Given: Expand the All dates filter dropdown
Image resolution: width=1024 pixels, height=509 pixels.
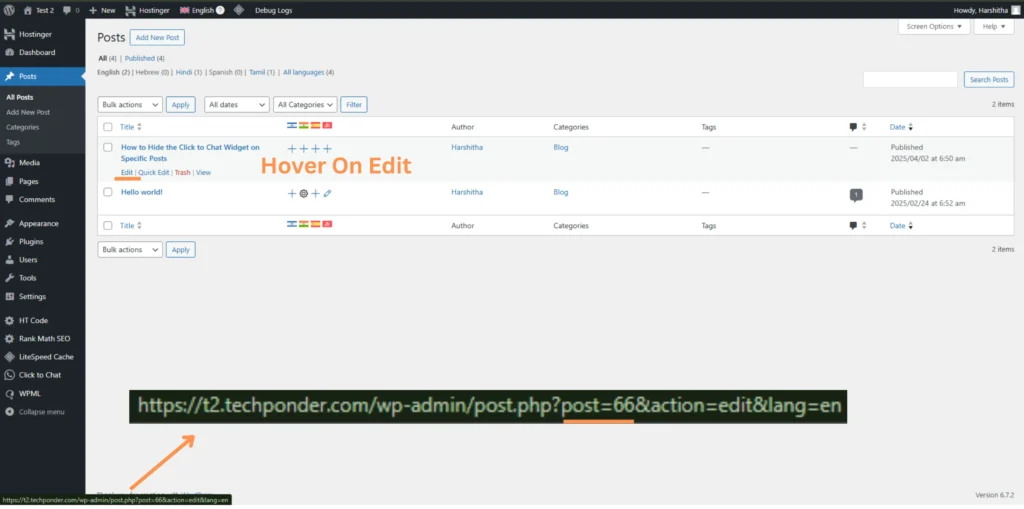Looking at the screenshot, I should 237,104.
